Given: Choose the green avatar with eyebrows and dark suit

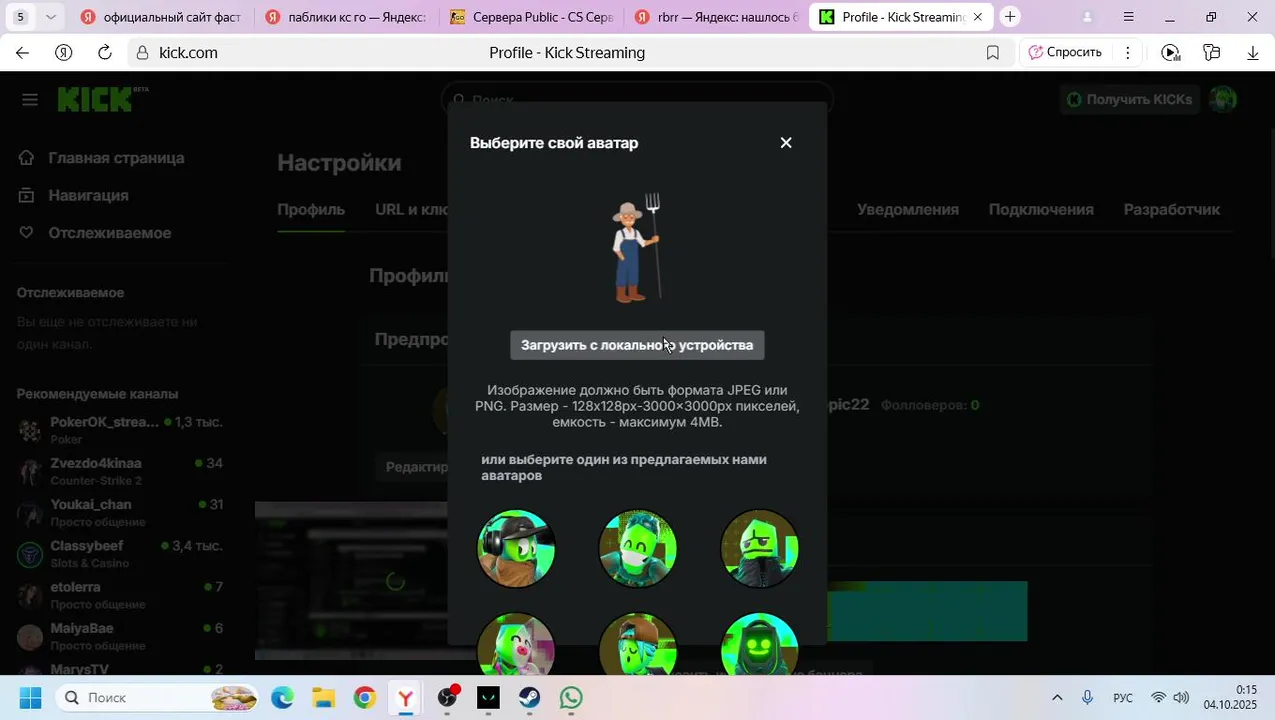Looking at the screenshot, I should click(x=759, y=548).
